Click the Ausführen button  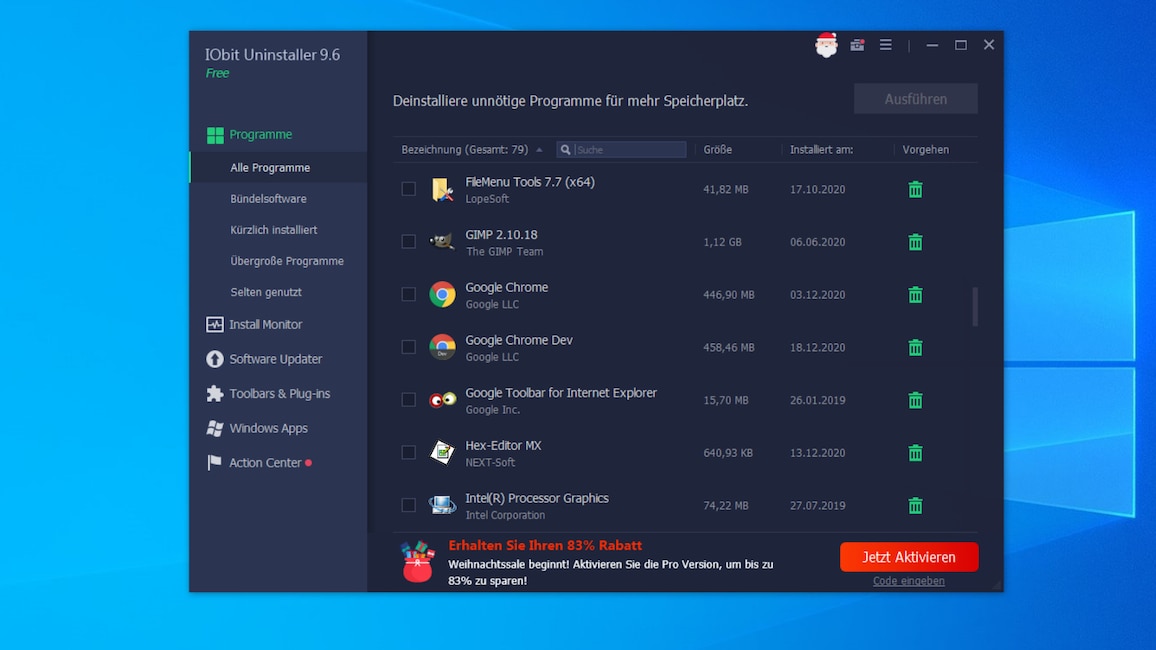pyautogui.click(x=916, y=99)
